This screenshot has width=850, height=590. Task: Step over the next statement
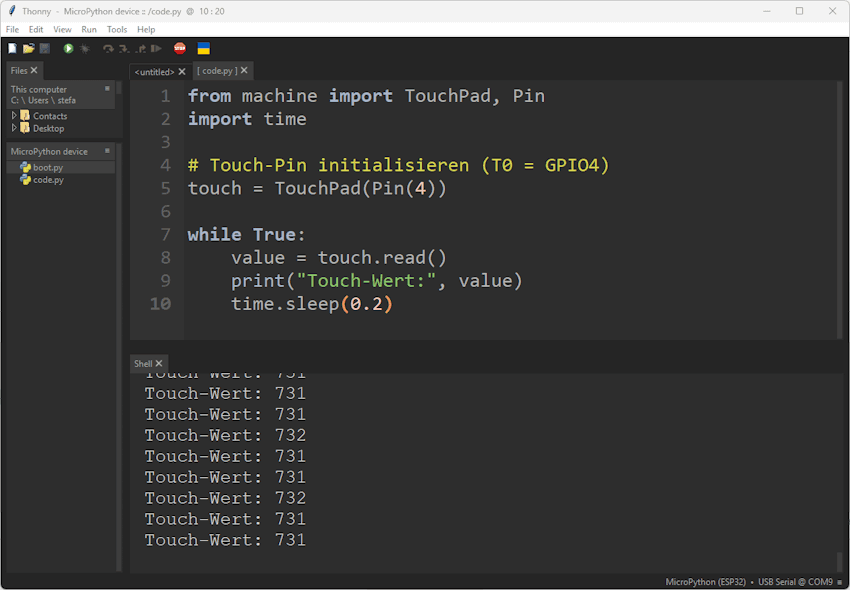(108, 47)
